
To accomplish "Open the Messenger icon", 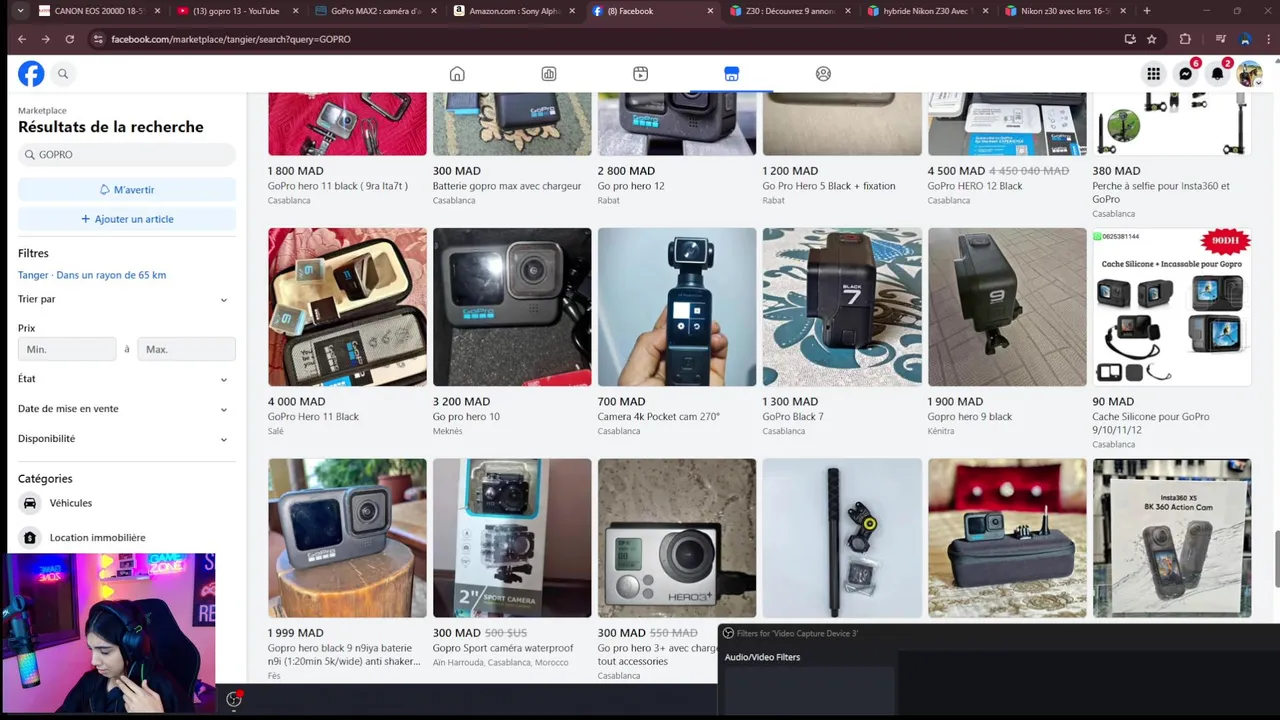I will (x=1185, y=74).
